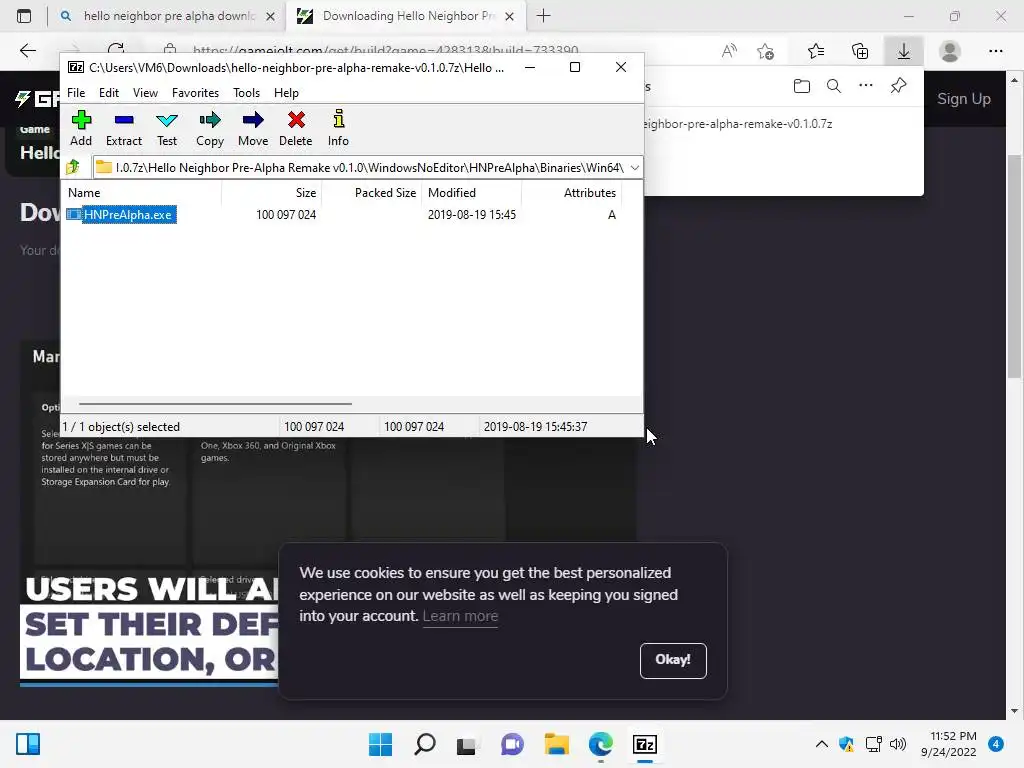The height and width of the screenshot is (768, 1024).
Task: Open the Edit menu in 7-Zip
Action: coord(108,93)
